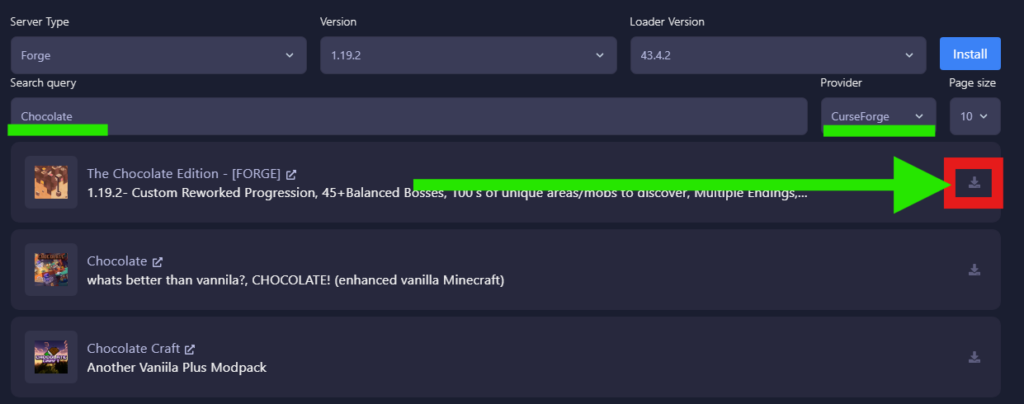The height and width of the screenshot is (404, 1024).
Task: Download the Chocolate Craft modpack
Action: pyautogui.click(x=974, y=357)
